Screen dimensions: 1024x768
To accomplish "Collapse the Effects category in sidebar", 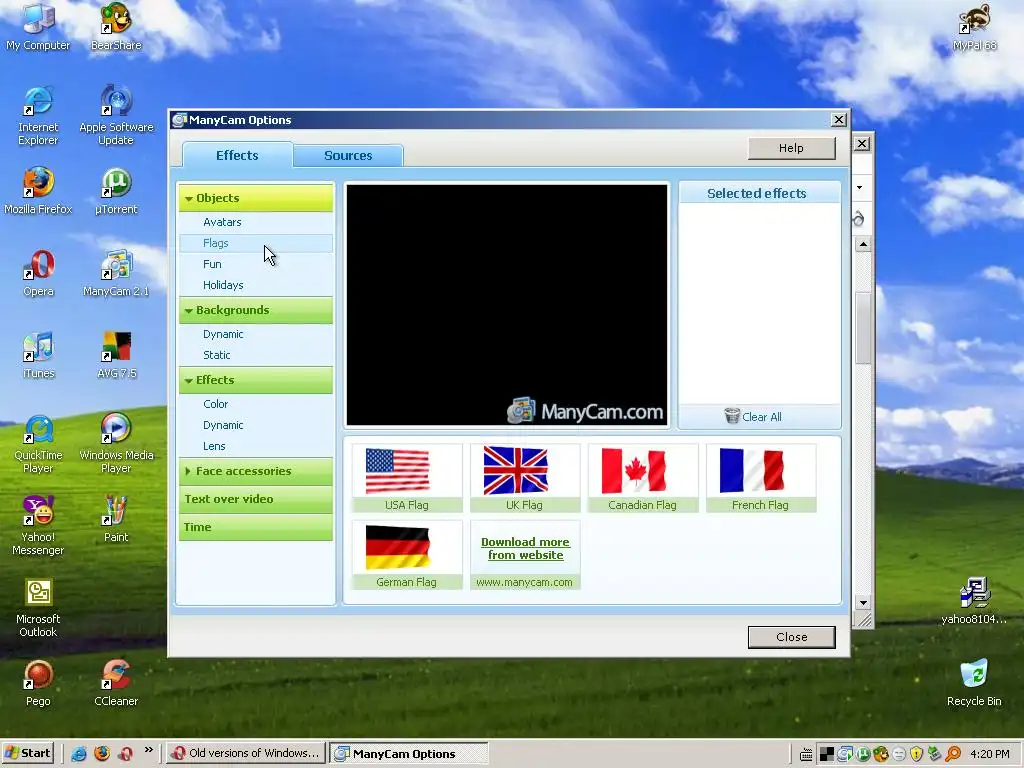I will point(255,380).
